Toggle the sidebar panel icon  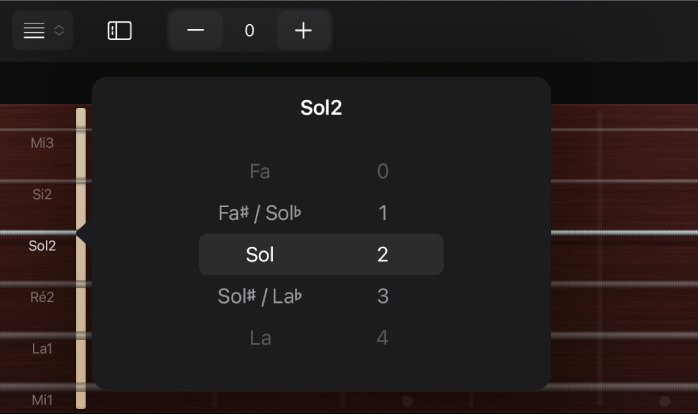pyautogui.click(x=120, y=30)
